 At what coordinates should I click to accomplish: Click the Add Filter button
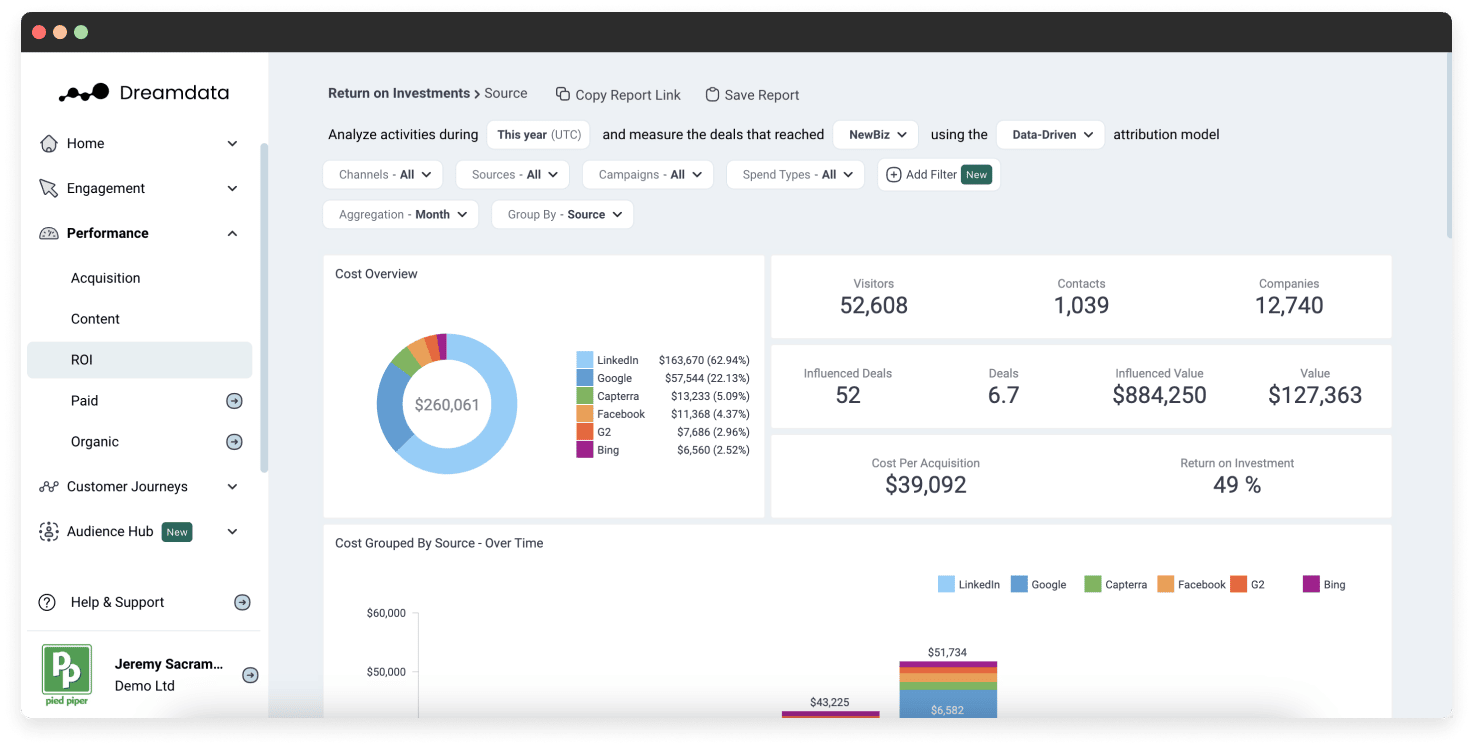(x=939, y=174)
